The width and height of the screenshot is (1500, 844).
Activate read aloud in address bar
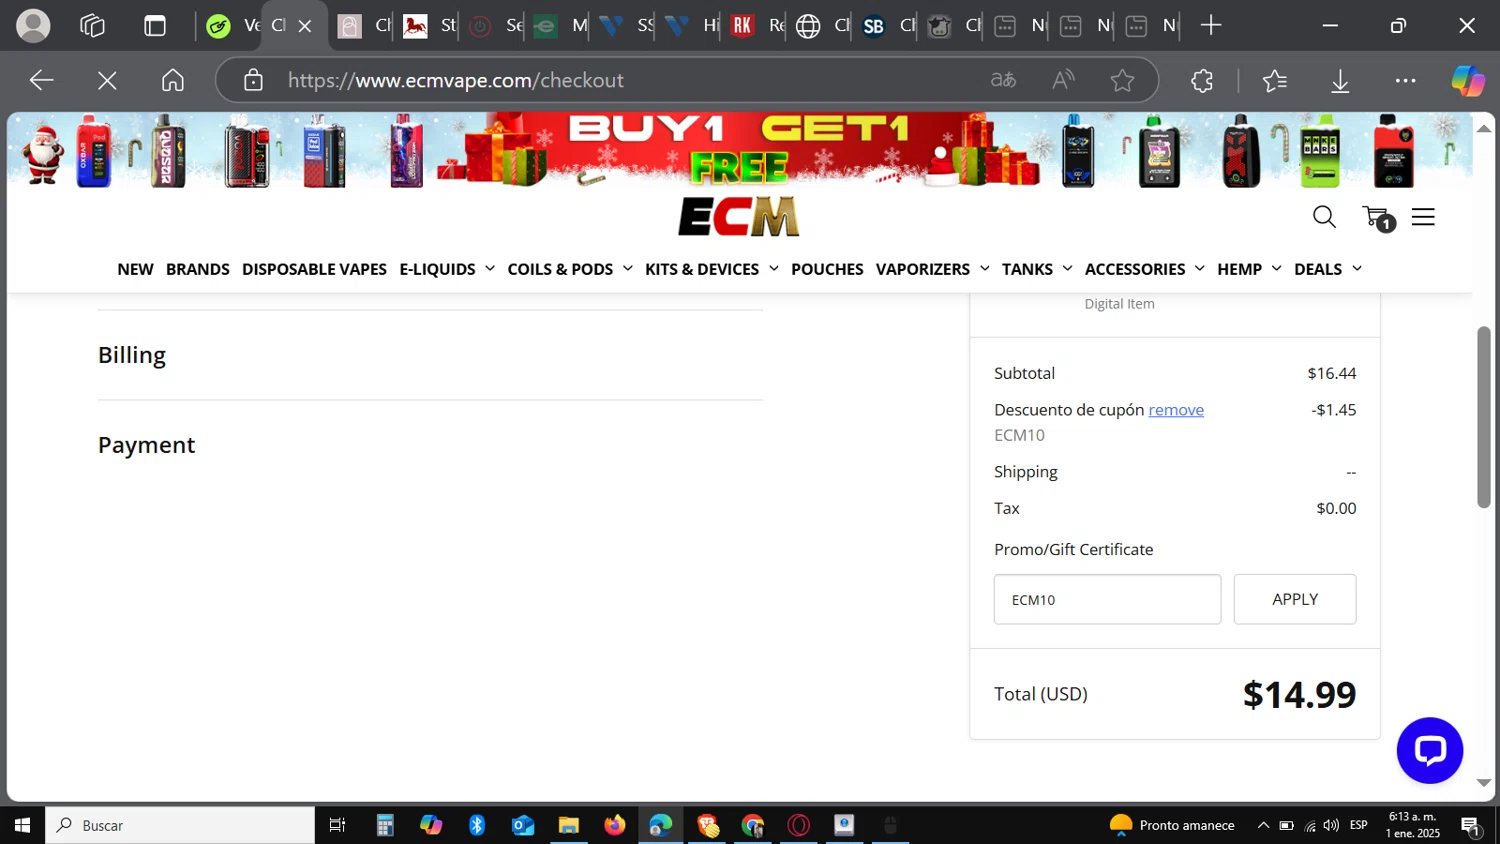pyautogui.click(x=1063, y=80)
